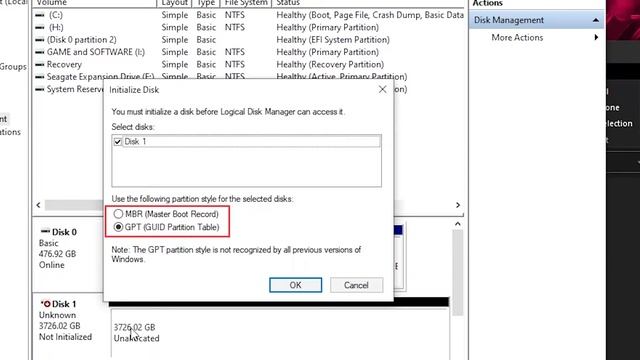
Task: Click the Seagate Expansion Drive icon
Action: [x=40, y=77]
